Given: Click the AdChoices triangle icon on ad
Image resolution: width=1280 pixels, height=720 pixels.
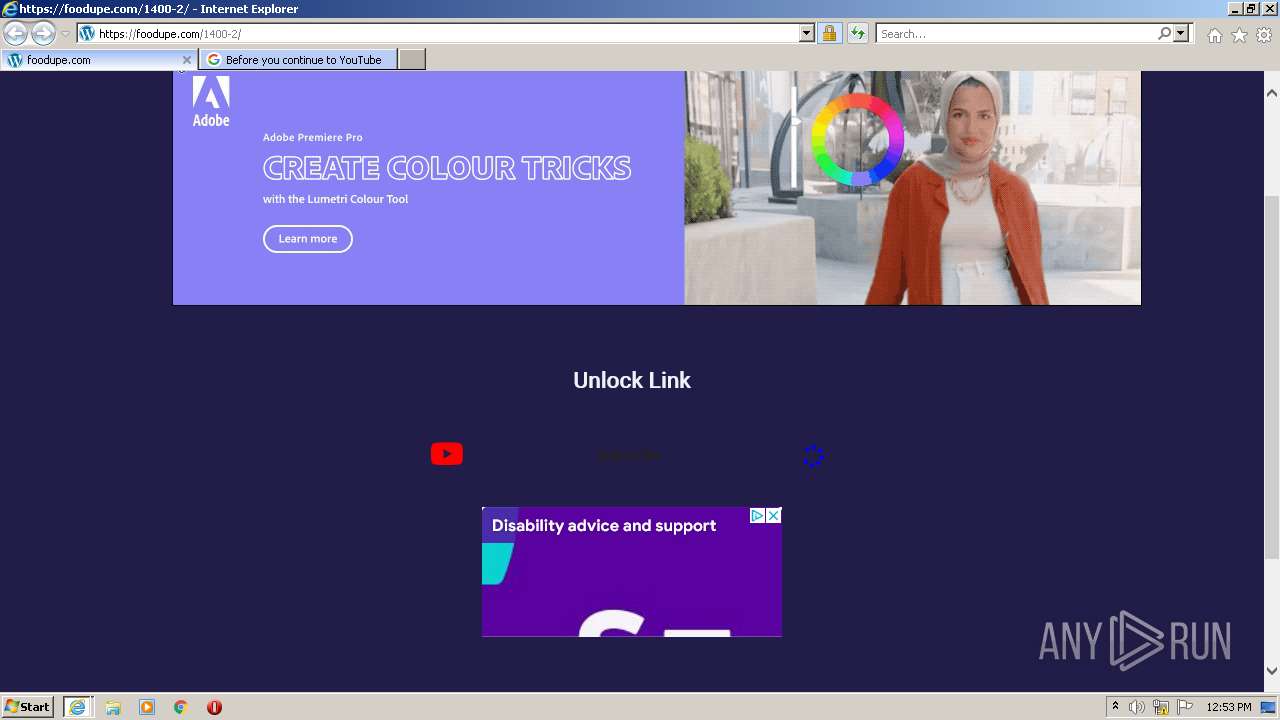Looking at the screenshot, I should pos(758,516).
